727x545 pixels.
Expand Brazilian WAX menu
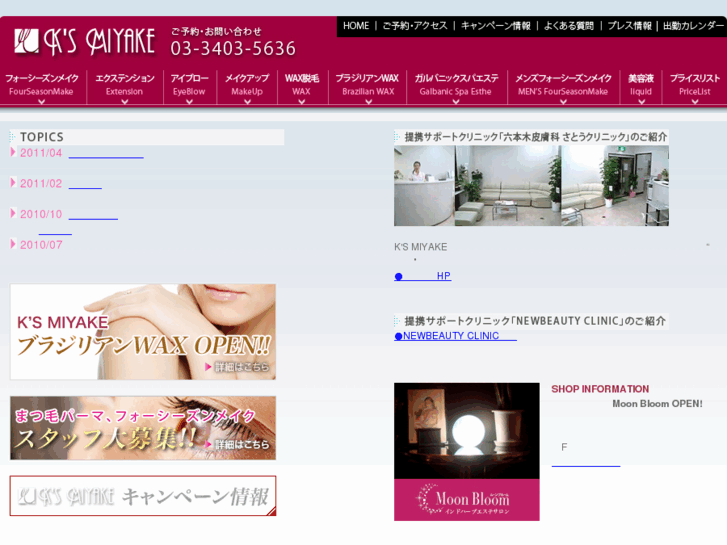click(x=367, y=87)
